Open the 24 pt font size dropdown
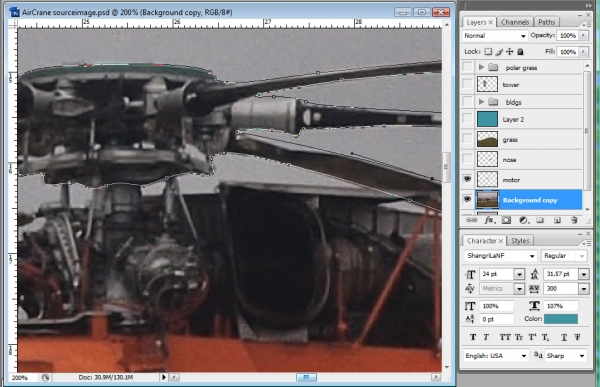Image resolution: width=600 pixels, height=387 pixels. click(519, 274)
